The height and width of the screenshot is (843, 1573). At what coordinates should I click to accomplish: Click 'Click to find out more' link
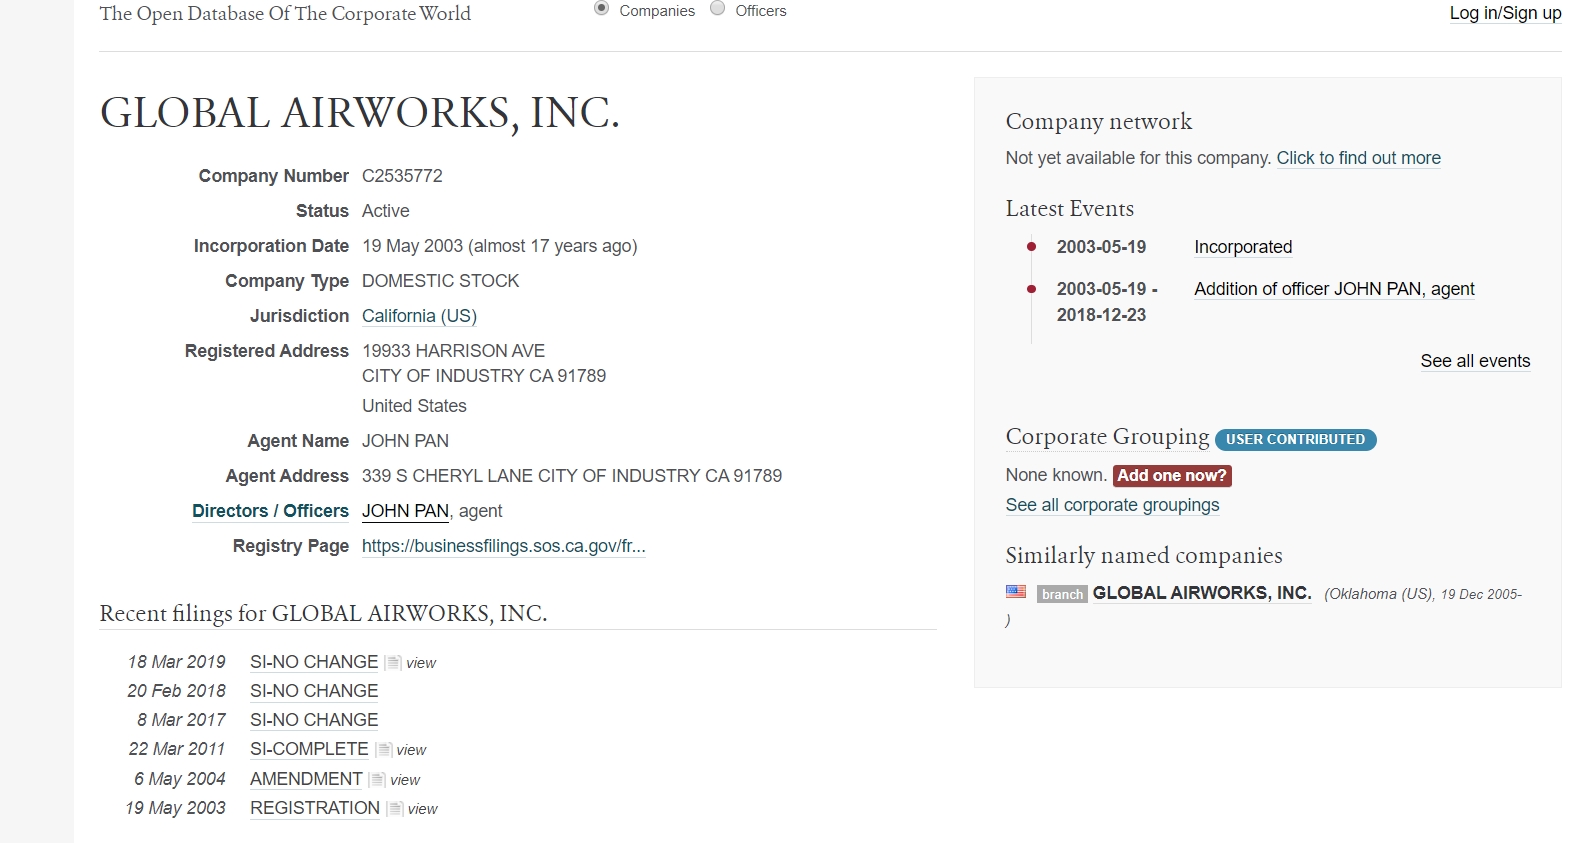click(1358, 158)
